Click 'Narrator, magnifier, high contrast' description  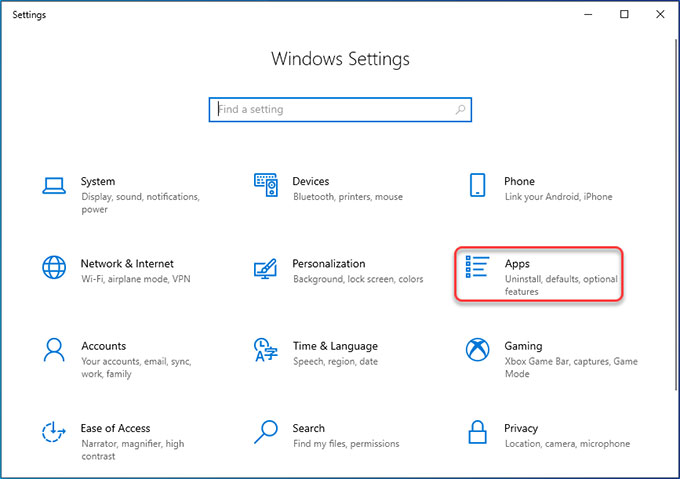(133, 450)
